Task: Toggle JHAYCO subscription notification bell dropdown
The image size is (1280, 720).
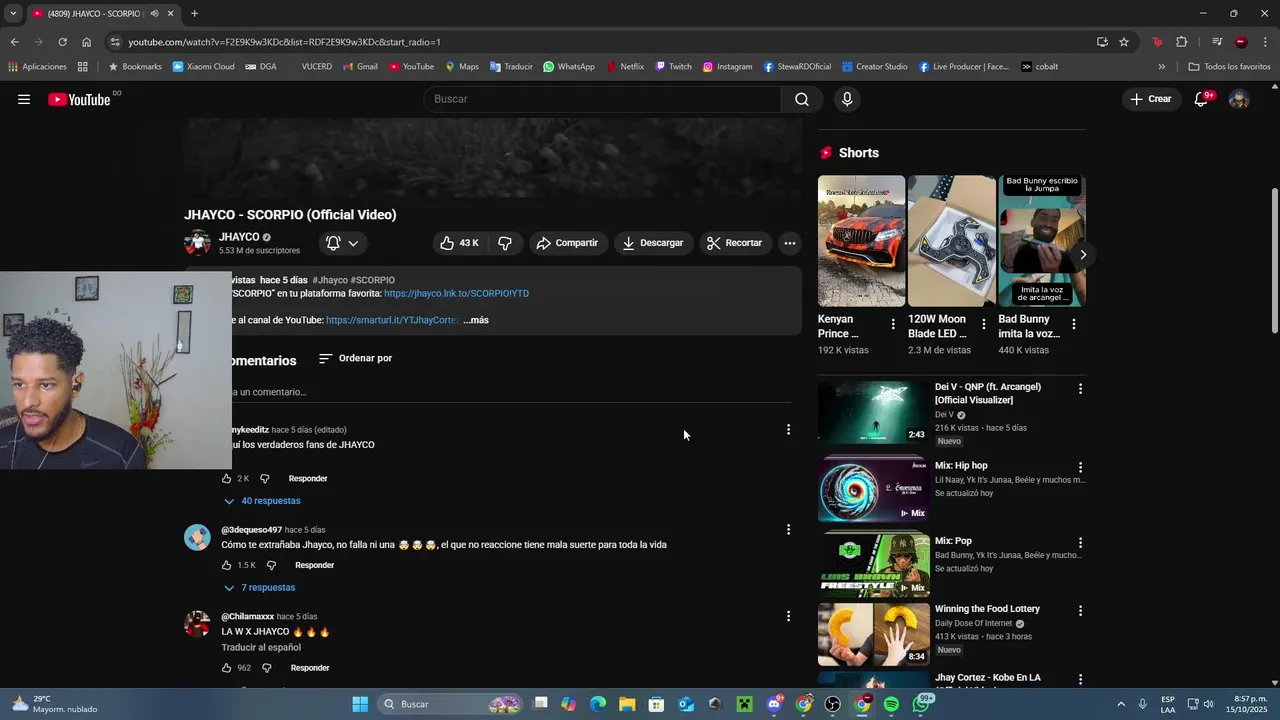Action: point(342,243)
